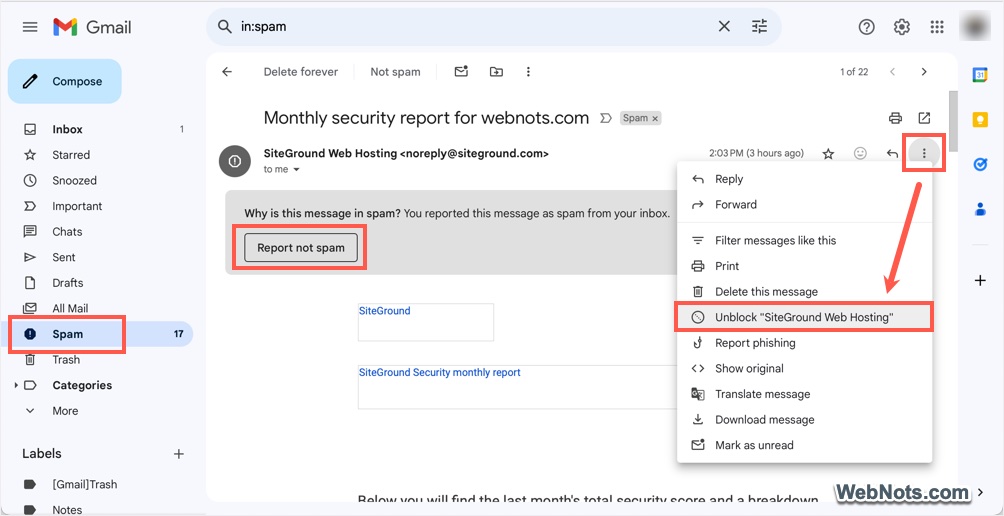Open toolbar More options three dots
This screenshot has height=516, width=1004.
[x=528, y=72]
